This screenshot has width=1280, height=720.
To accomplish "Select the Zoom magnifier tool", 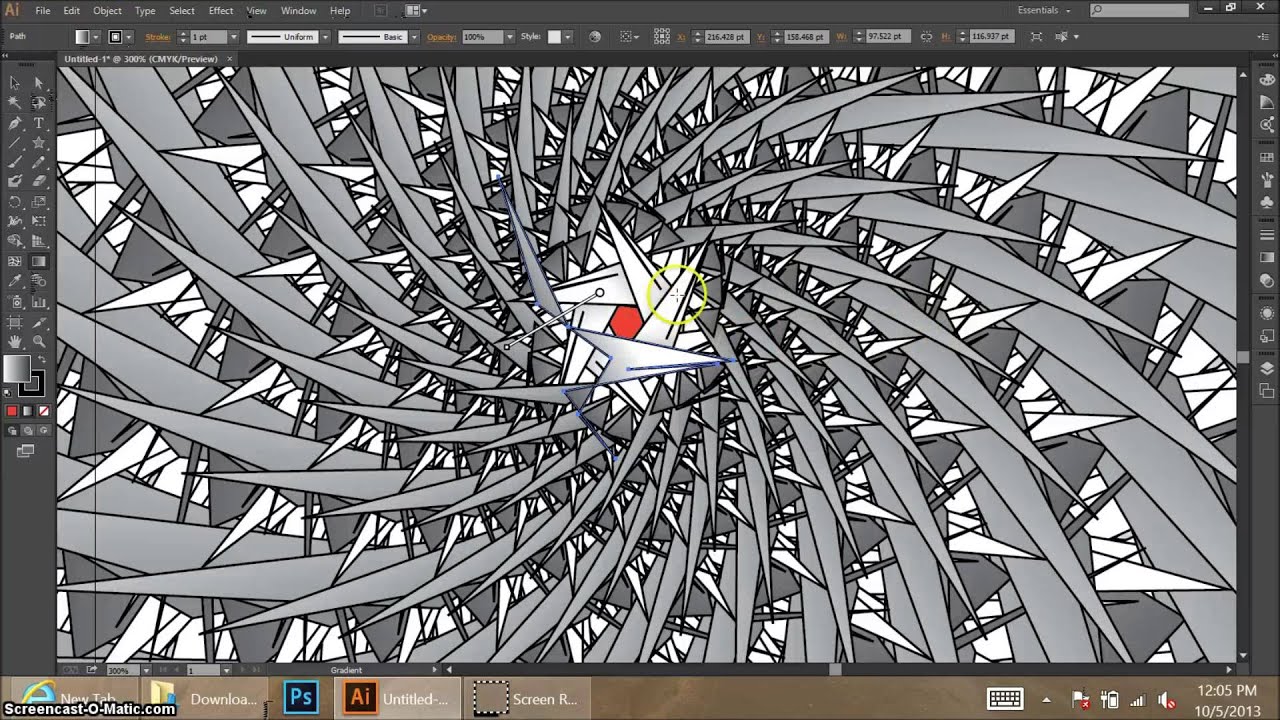I will (39, 342).
